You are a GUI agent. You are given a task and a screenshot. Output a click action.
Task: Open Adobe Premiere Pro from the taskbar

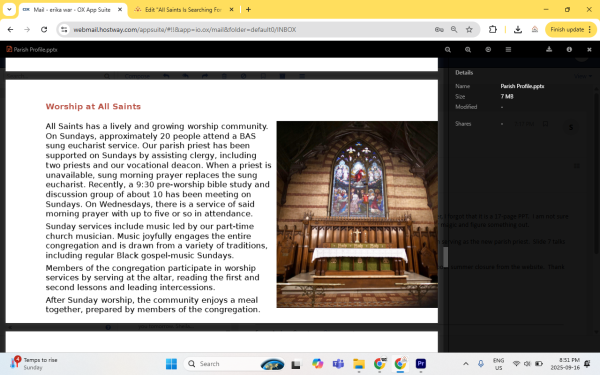tap(421, 364)
